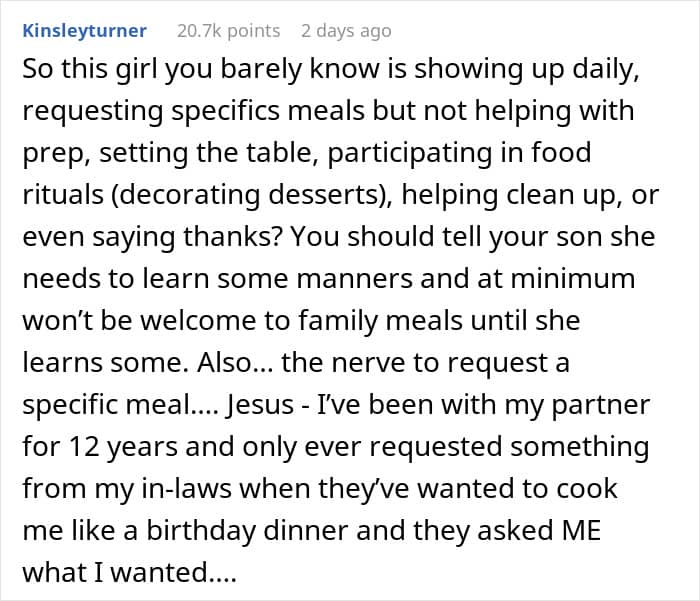This screenshot has height=601, width=700.
Task: Click the word 'rituals' in the comment
Action: (x=66, y=195)
